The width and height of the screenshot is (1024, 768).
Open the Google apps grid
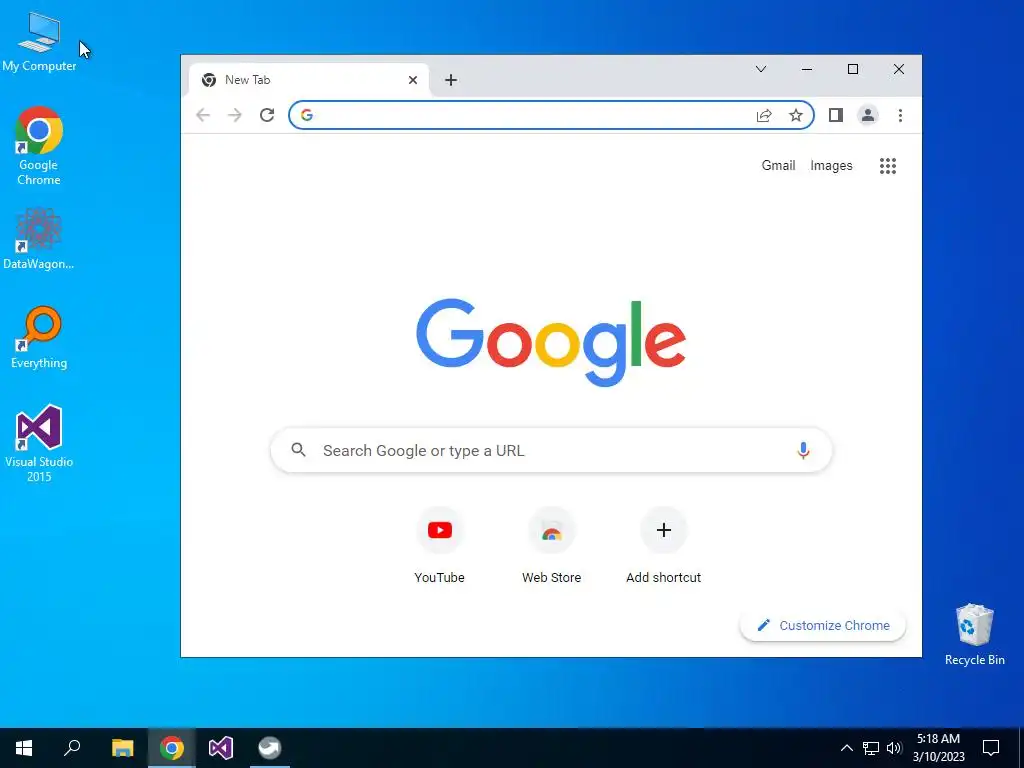click(x=888, y=166)
